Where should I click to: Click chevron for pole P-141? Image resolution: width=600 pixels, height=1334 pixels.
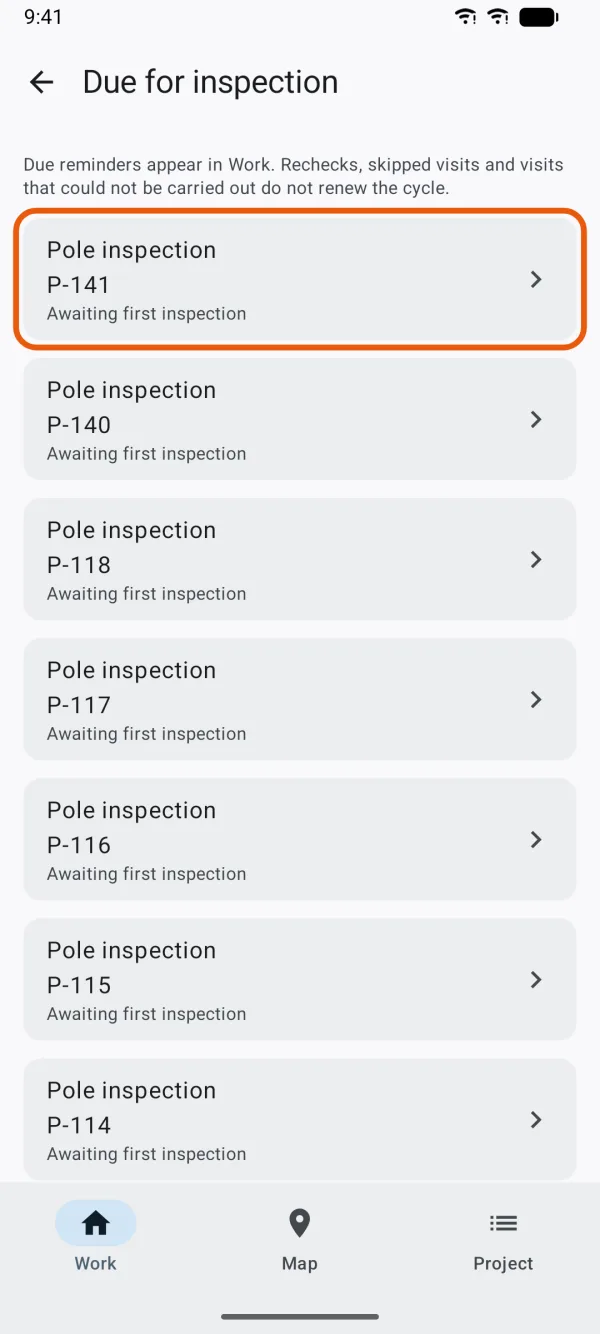536,279
